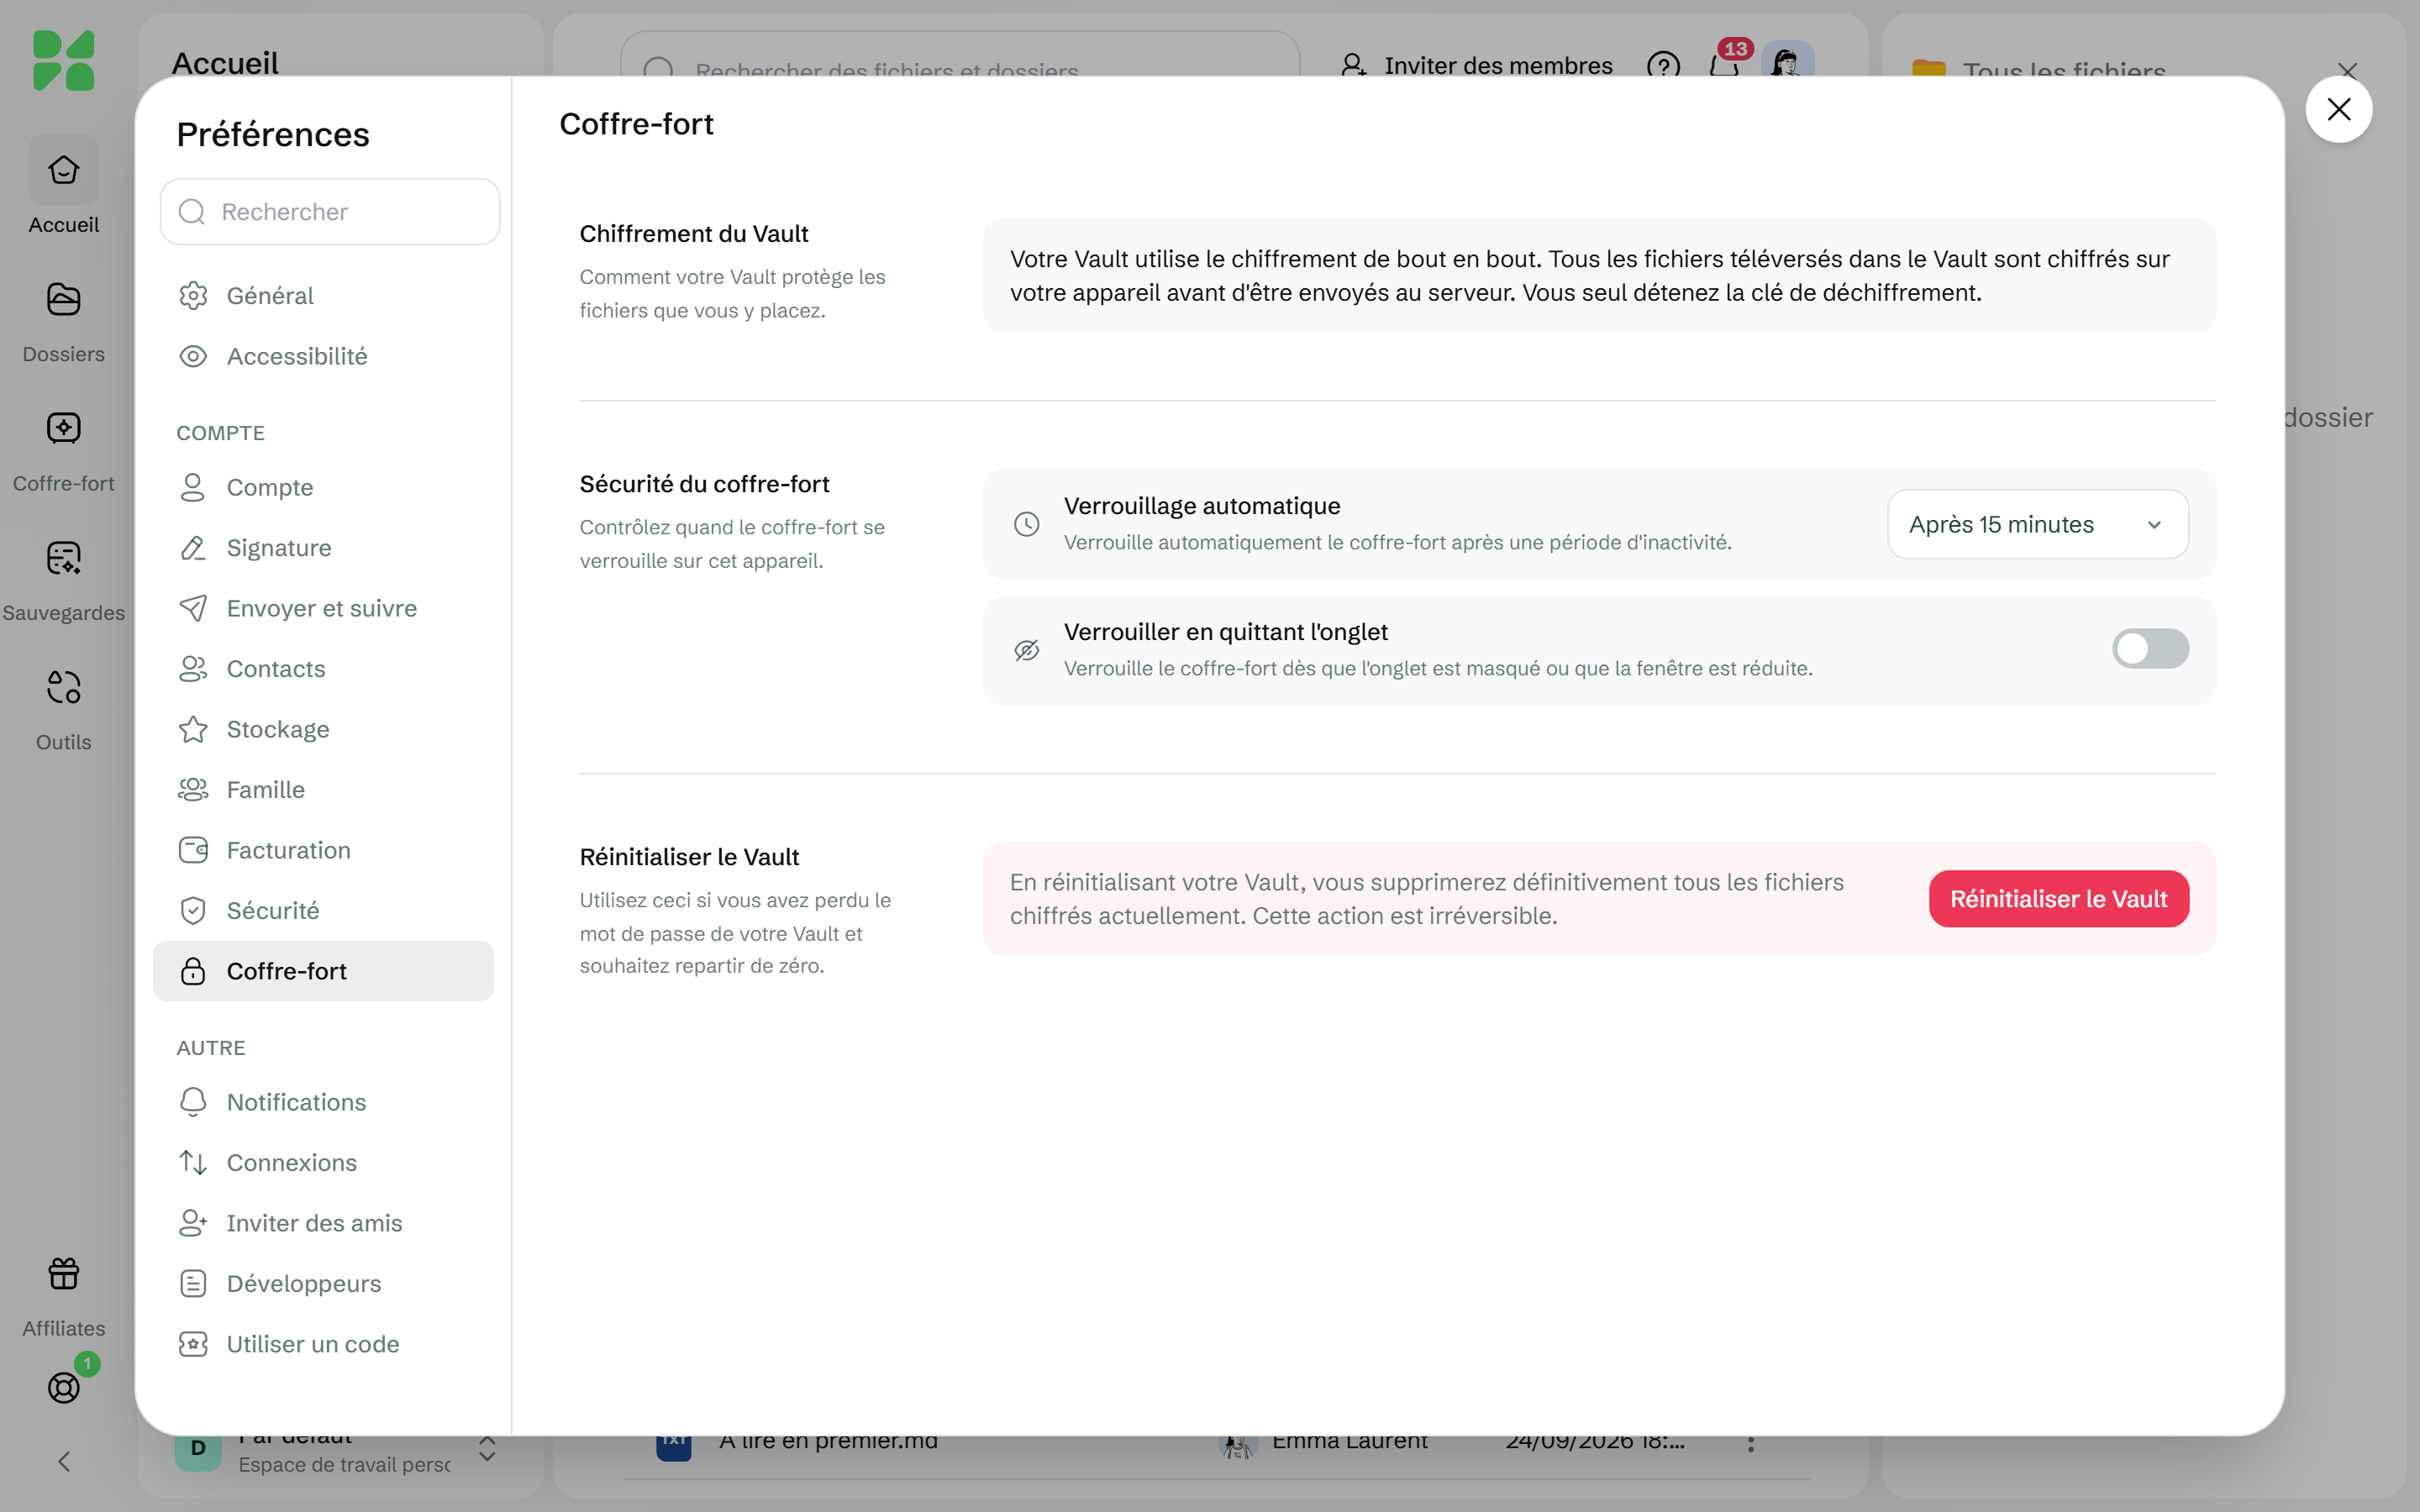Open the support lifebuoy icon
The width and height of the screenshot is (2420, 1512).
(63, 1387)
